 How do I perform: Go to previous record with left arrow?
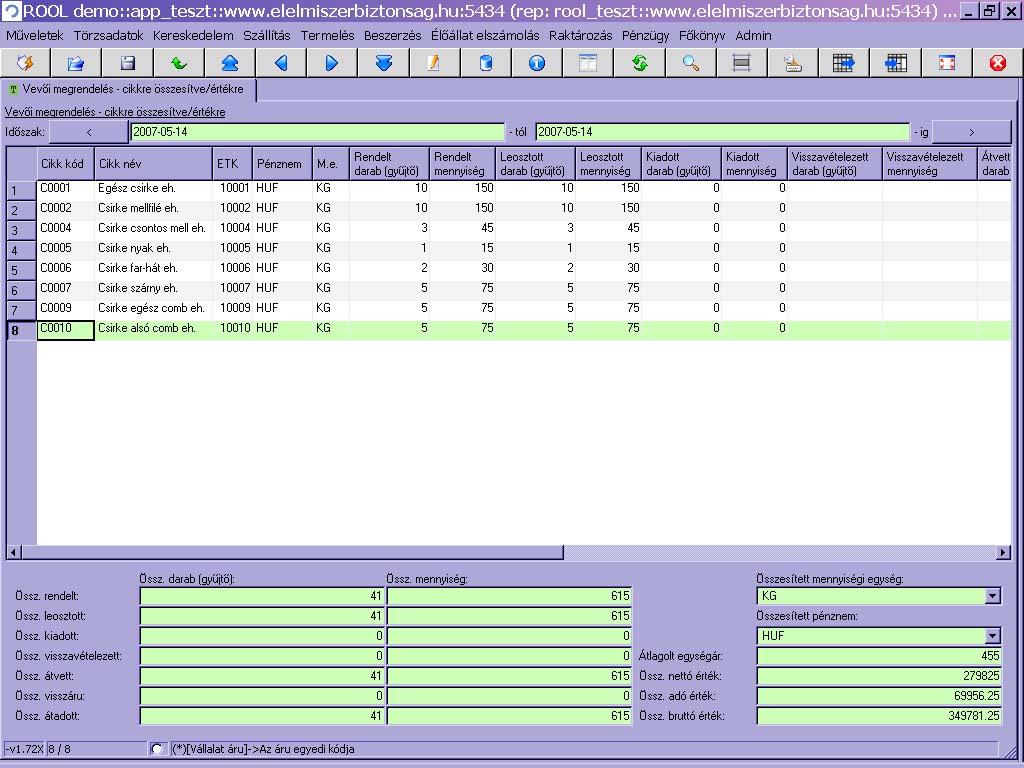(x=281, y=63)
